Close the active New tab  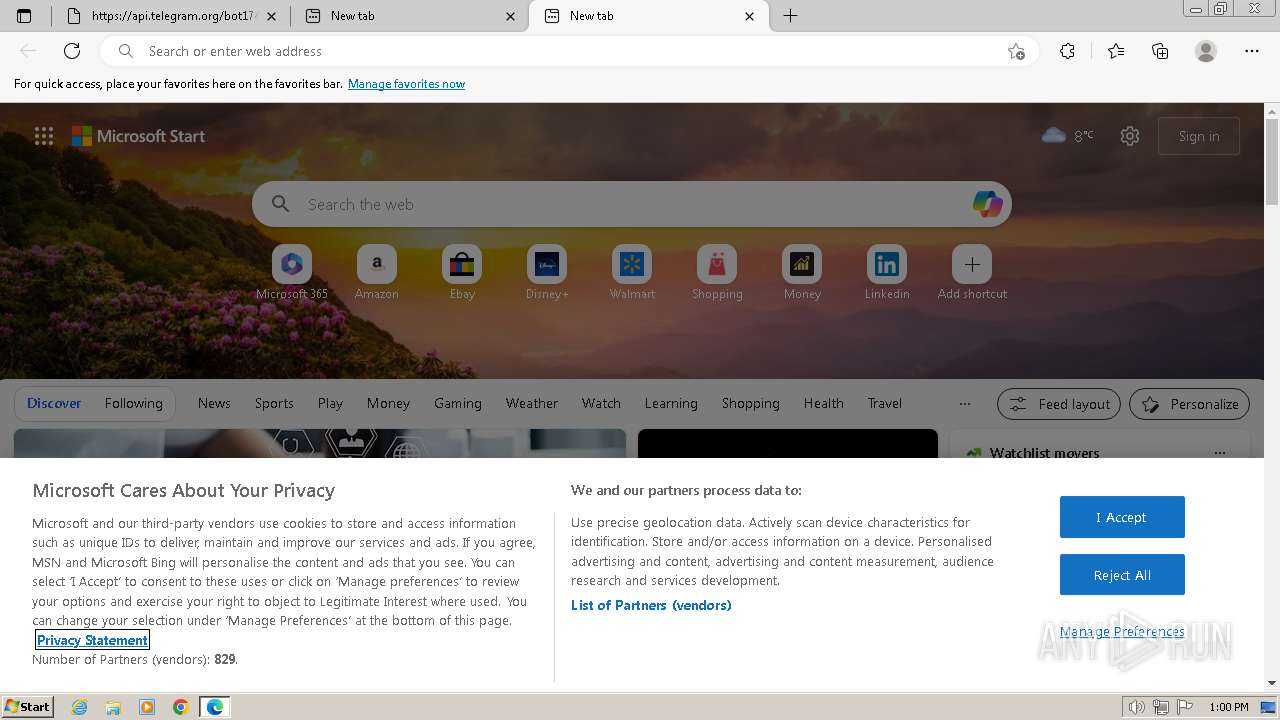click(750, 16)
